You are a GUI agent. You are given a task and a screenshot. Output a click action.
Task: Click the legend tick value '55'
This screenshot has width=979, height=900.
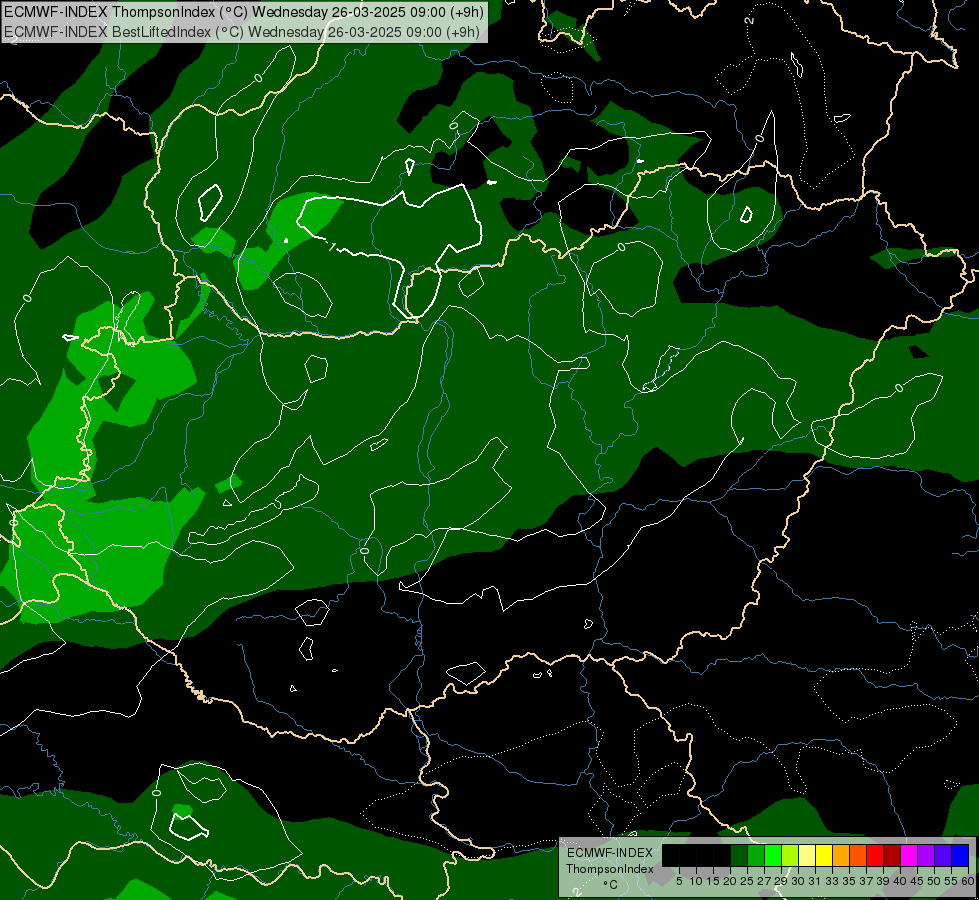(x=951, y=881)
